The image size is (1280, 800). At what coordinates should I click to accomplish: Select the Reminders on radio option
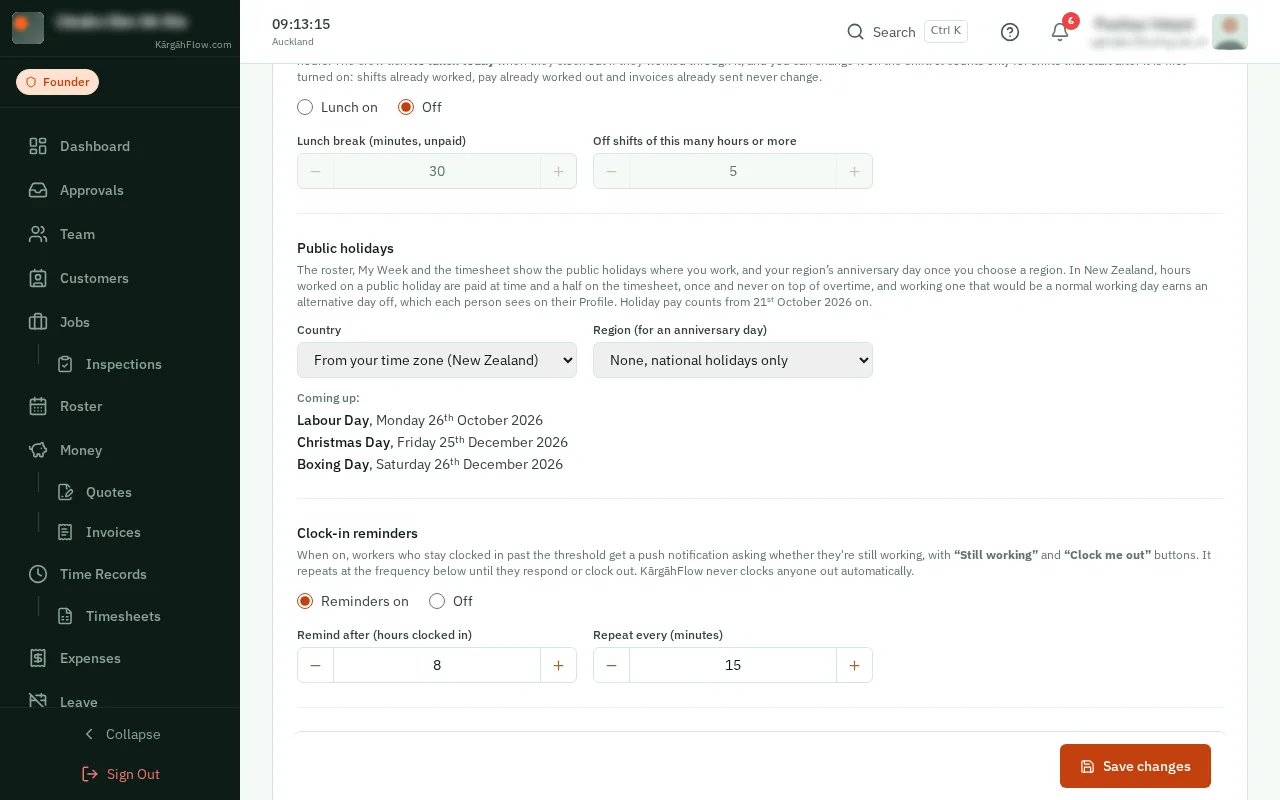tap(305, 601)
